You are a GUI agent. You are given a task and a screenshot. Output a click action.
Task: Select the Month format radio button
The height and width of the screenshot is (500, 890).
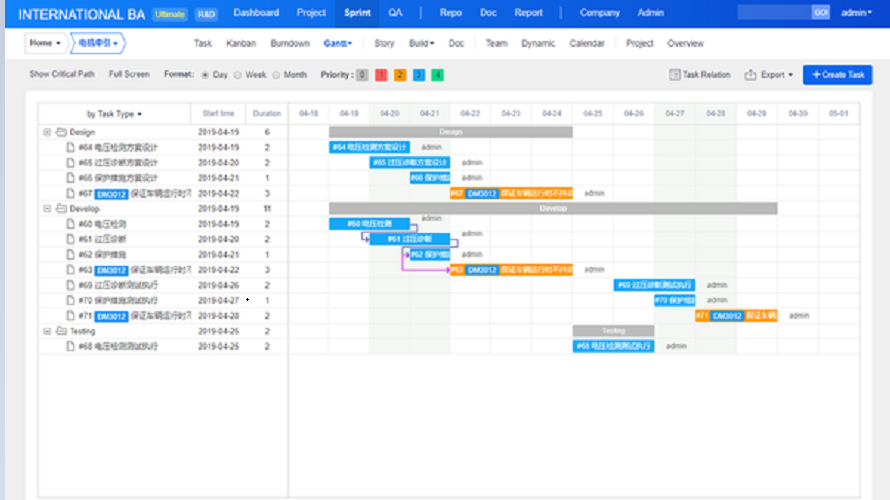coord(276,75)
